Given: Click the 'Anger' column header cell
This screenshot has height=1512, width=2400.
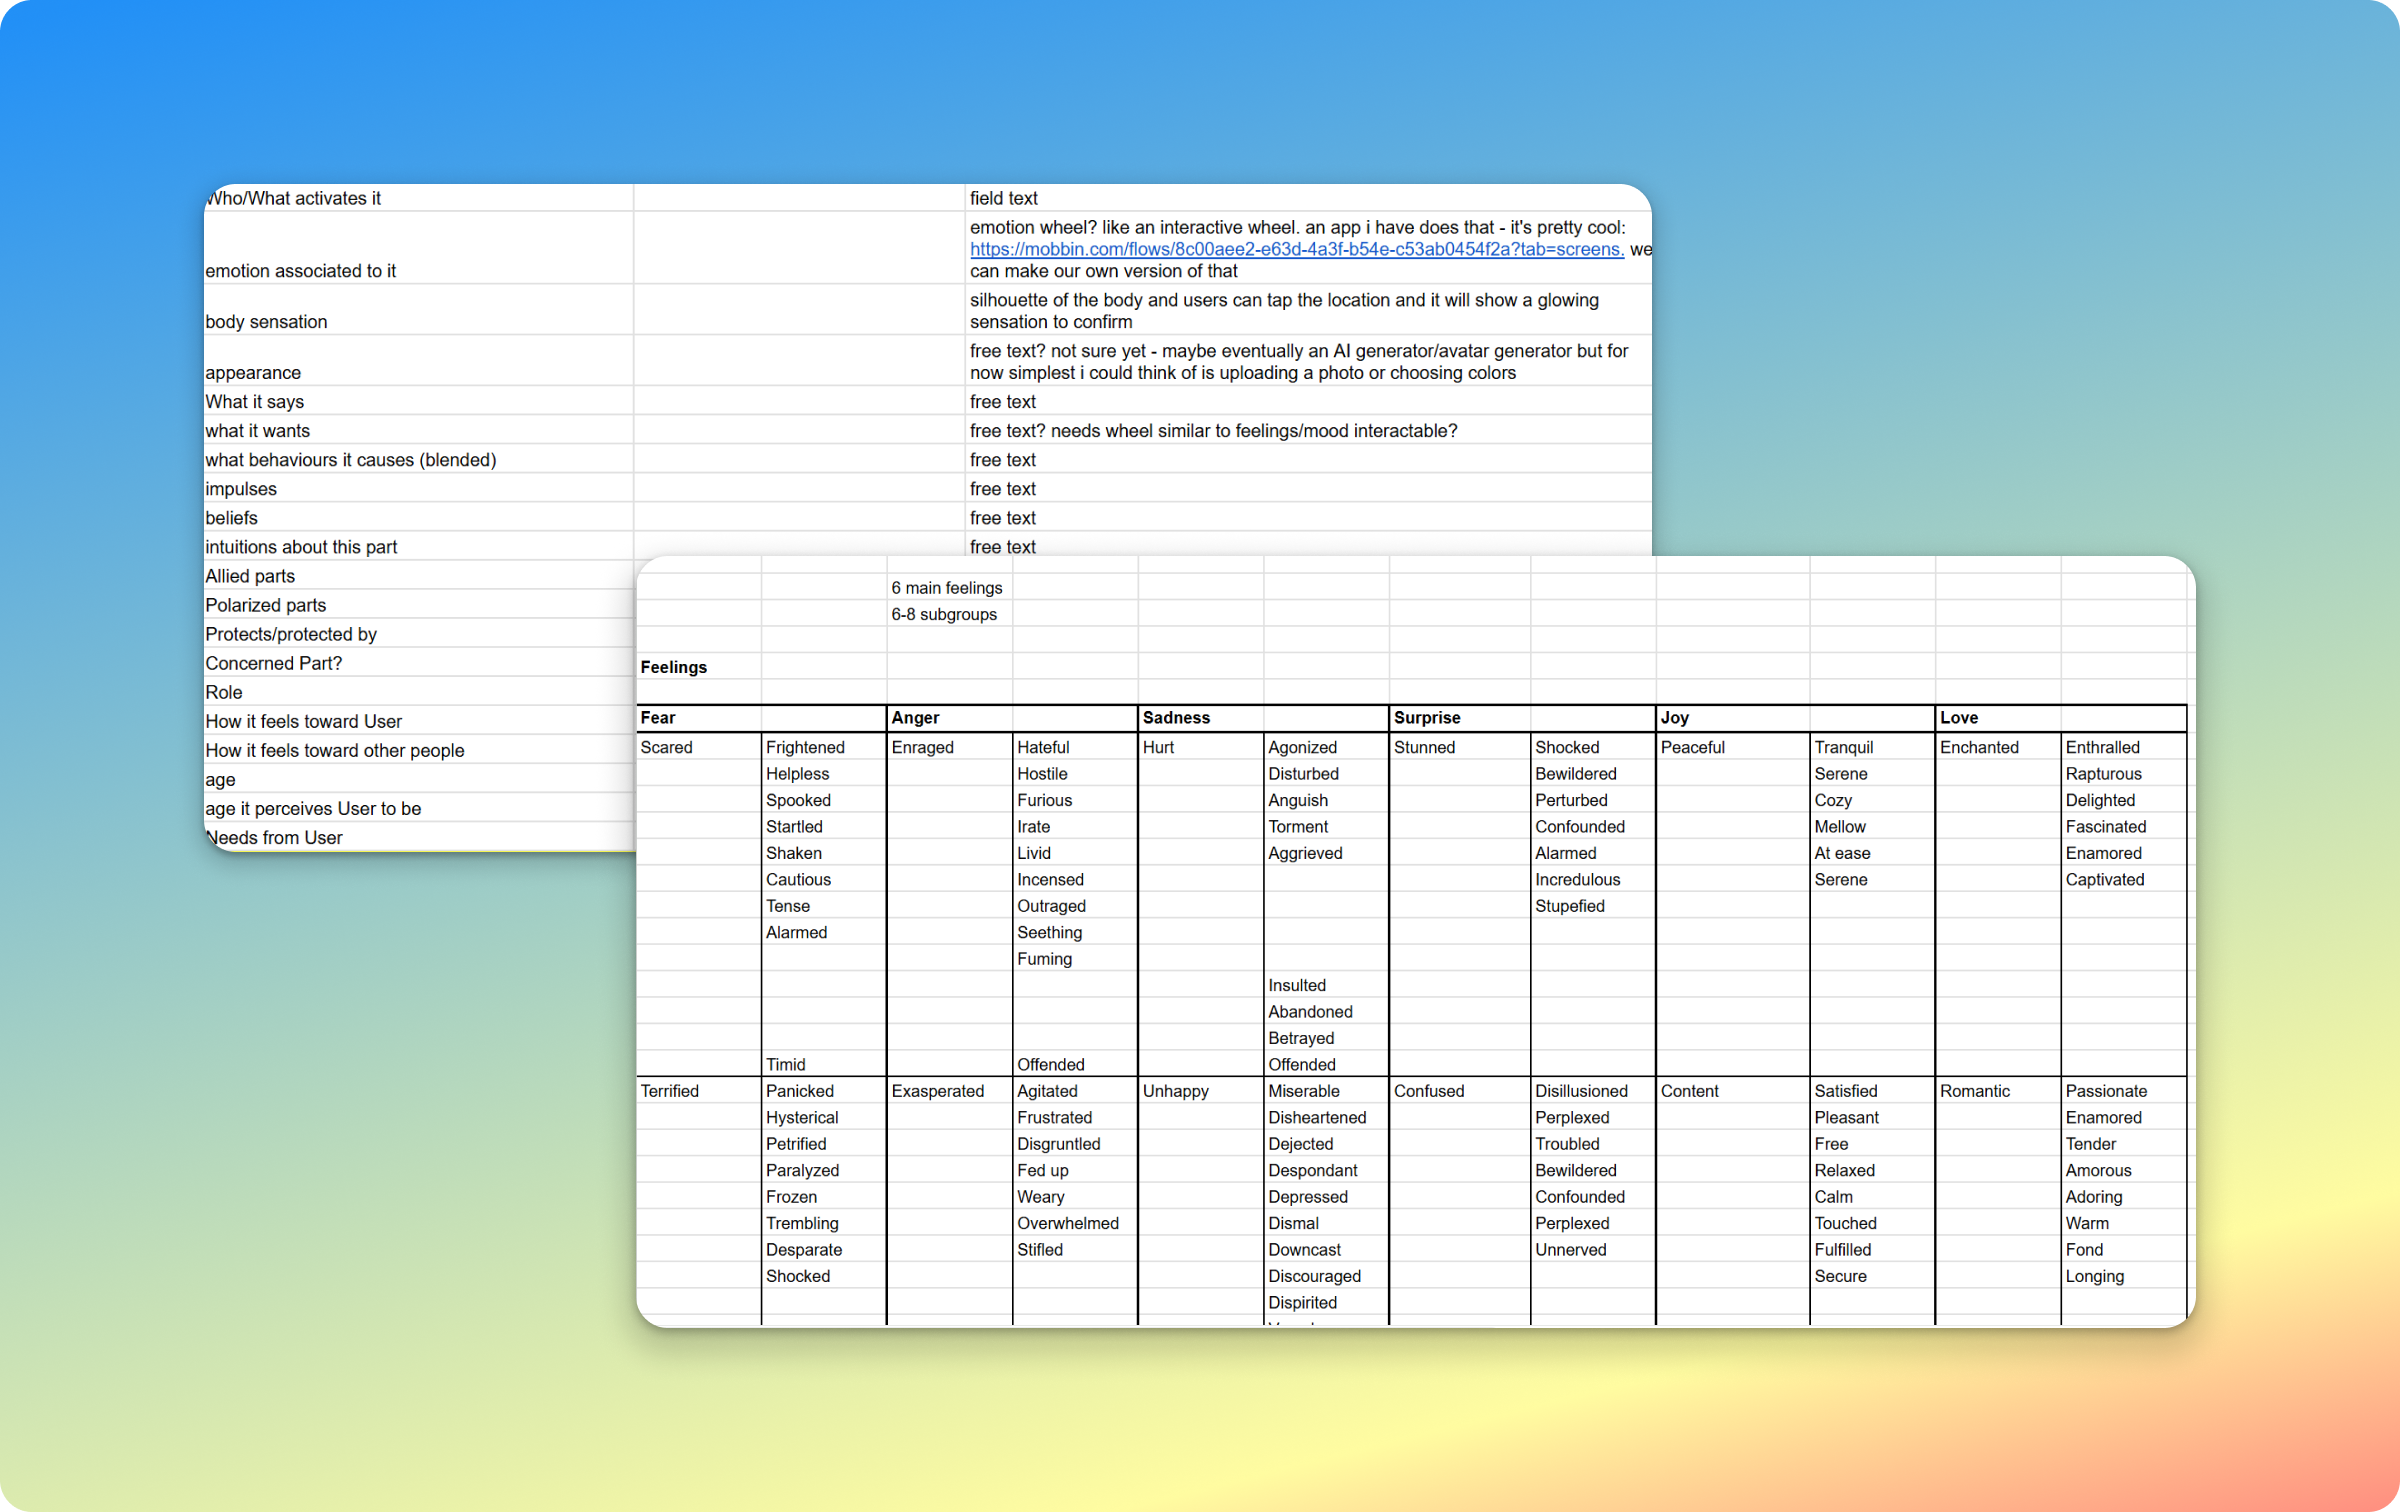Looking at the screenshot, I should (915, 718).
